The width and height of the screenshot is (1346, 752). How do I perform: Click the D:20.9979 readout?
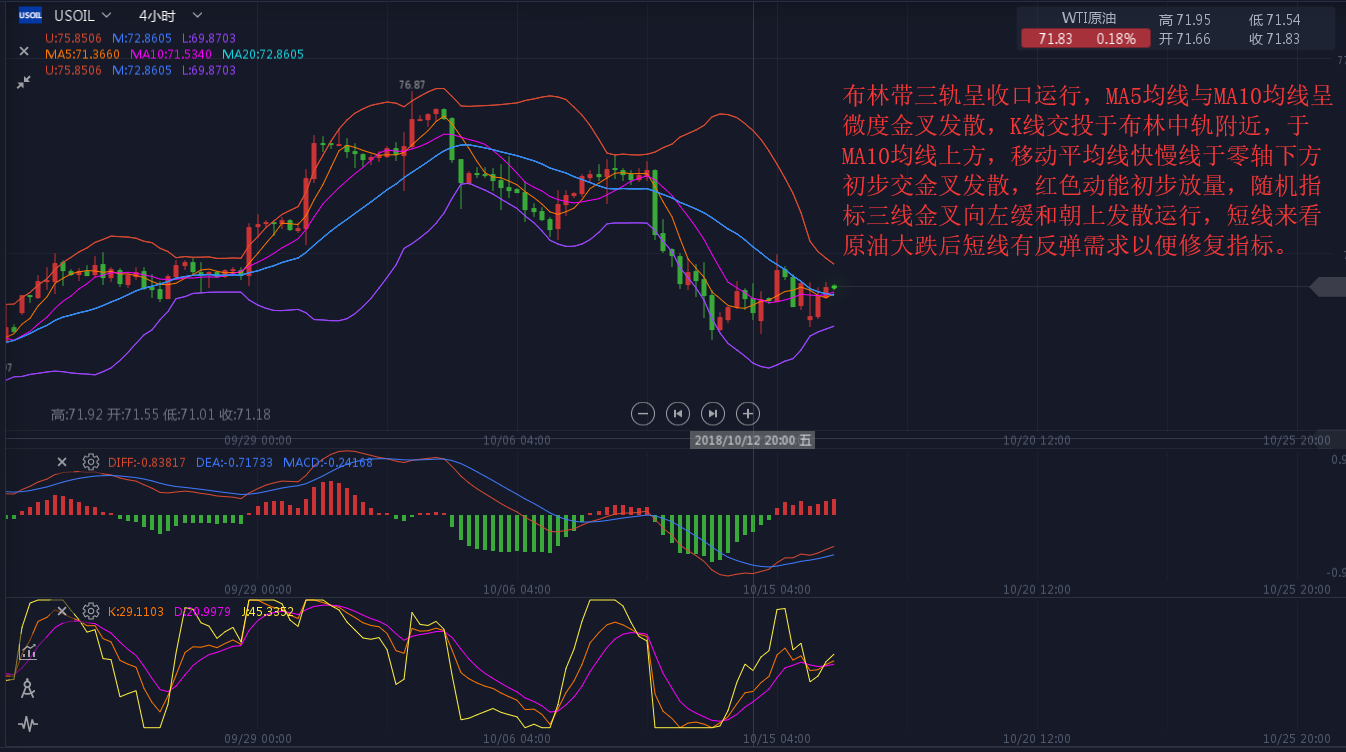click(x=203, y=611)
